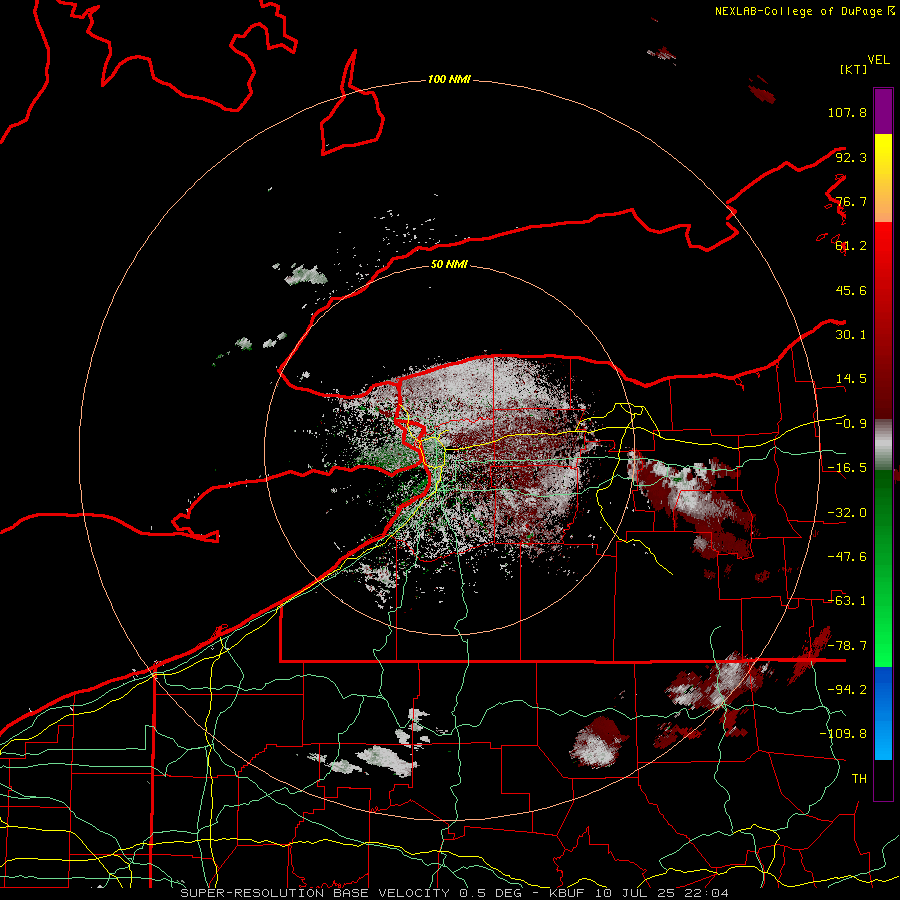Image resolution: width=900 pixels, height=900 pixels.
Task: Select the -32.0 scale value
Action: (847, 513)
